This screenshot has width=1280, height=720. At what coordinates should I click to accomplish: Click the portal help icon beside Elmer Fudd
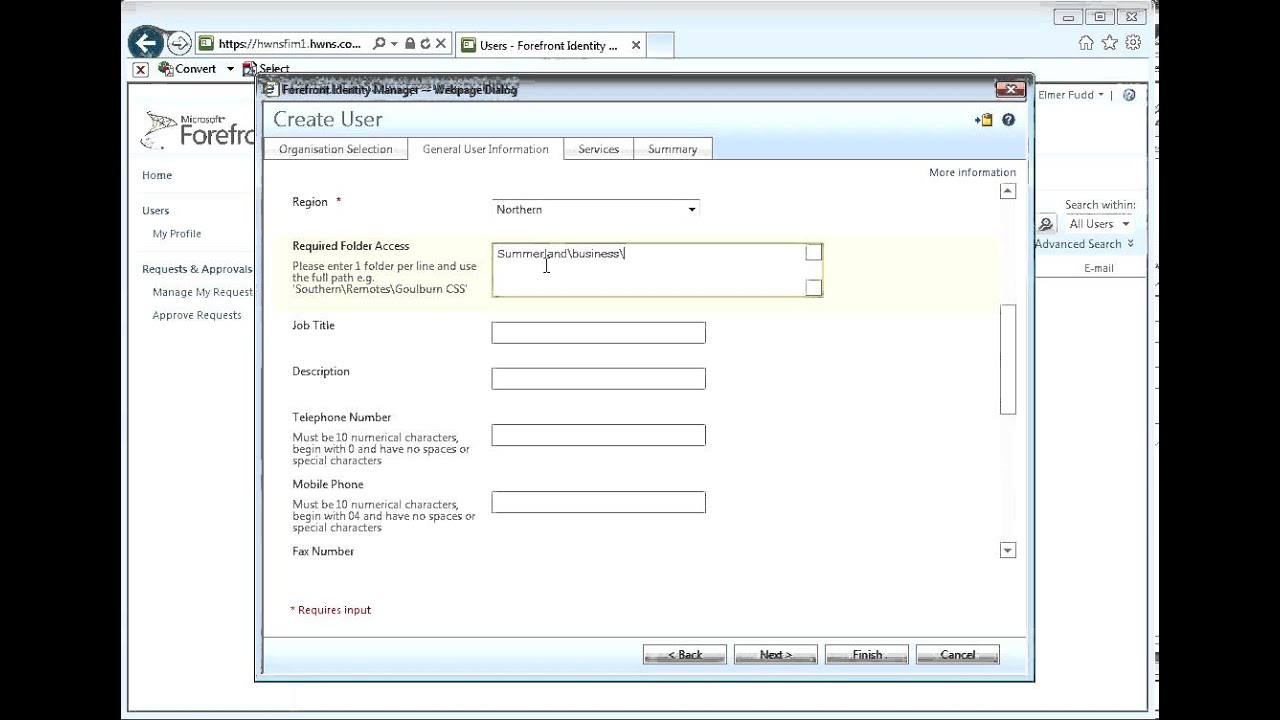click(x=1129, y=95)
